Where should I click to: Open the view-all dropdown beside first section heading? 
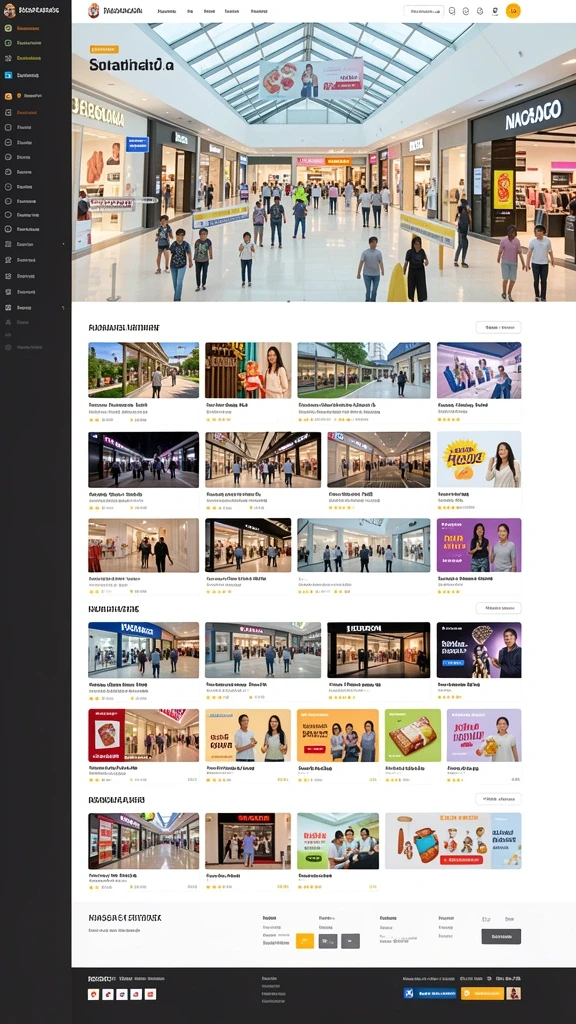coord(498,327)
